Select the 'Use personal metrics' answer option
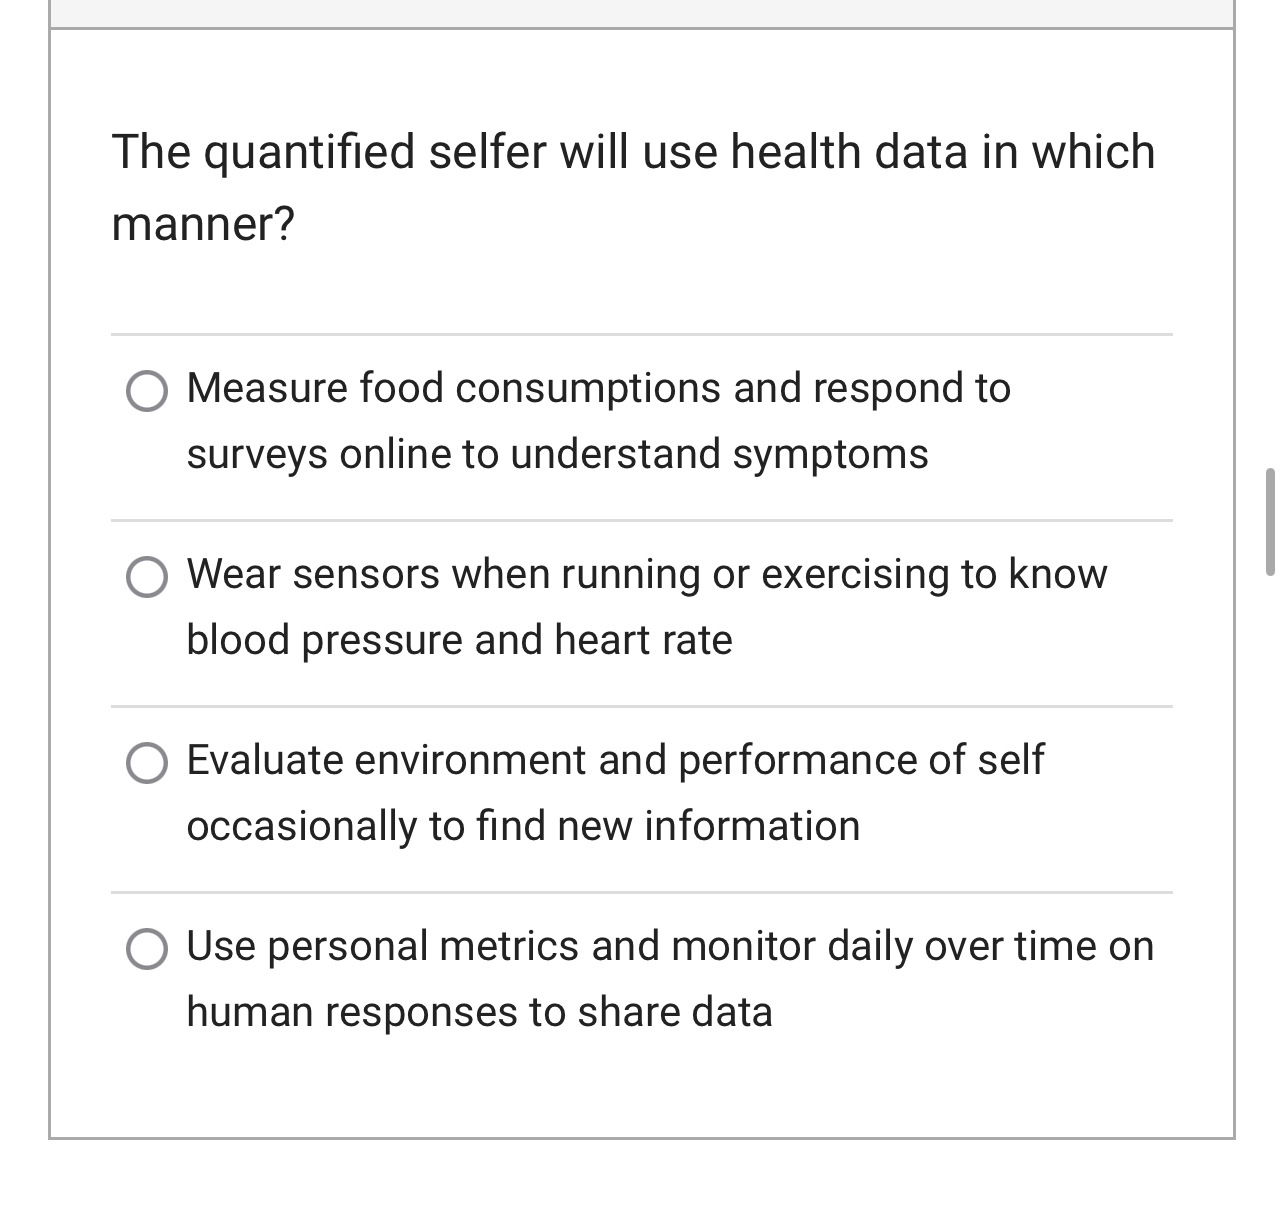 147,949
